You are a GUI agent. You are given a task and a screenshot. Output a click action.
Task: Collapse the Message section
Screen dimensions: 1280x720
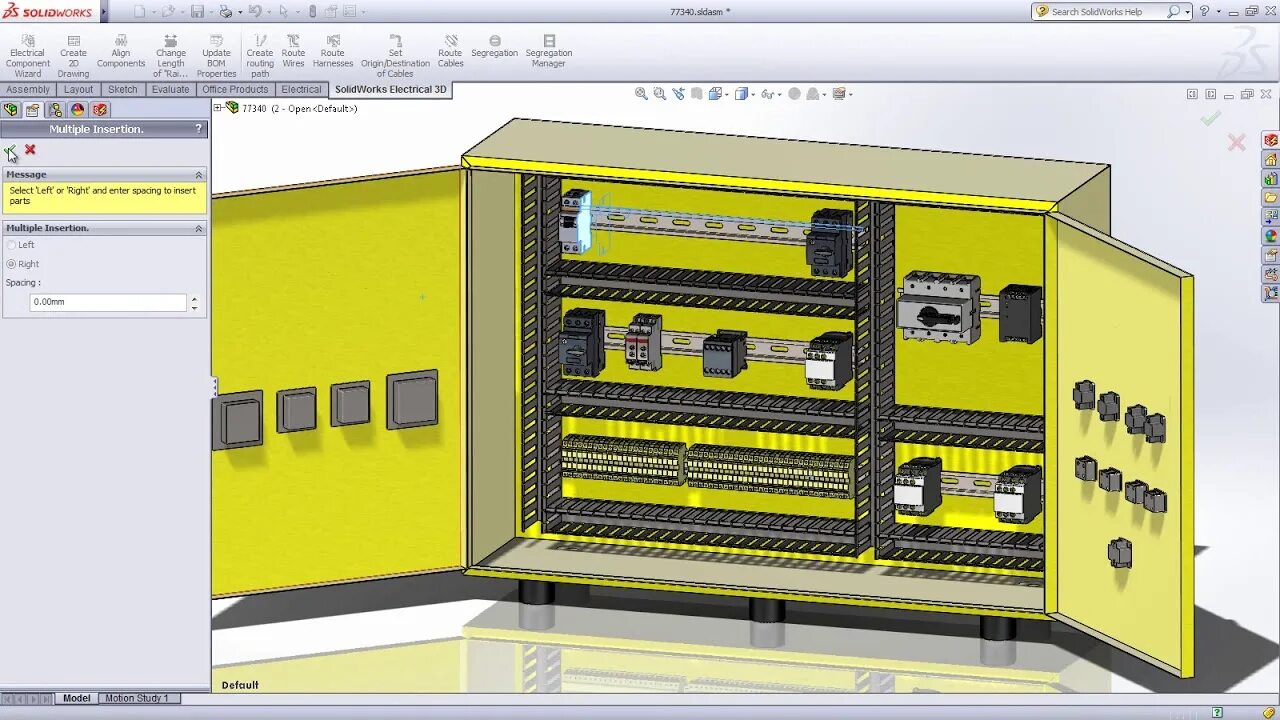(x=198, y=174)
